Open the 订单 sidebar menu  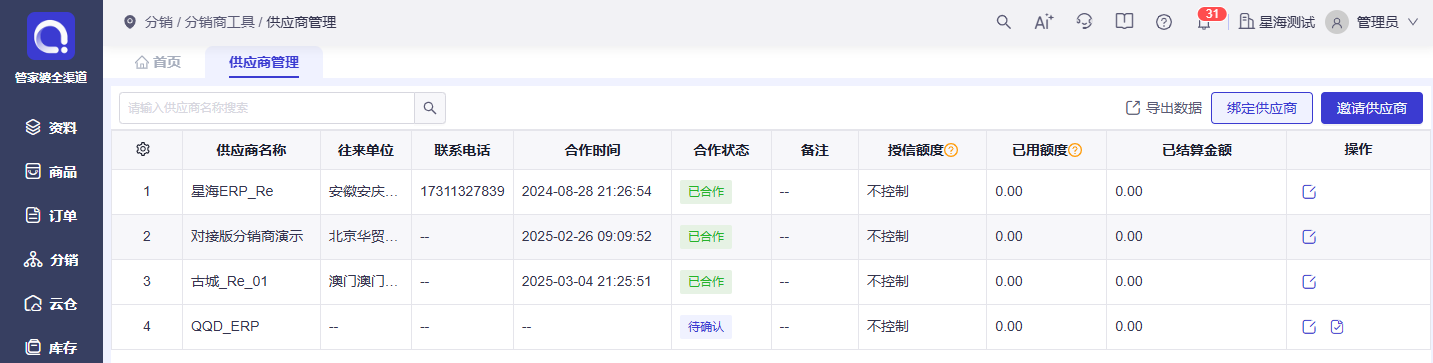[51, 216]
